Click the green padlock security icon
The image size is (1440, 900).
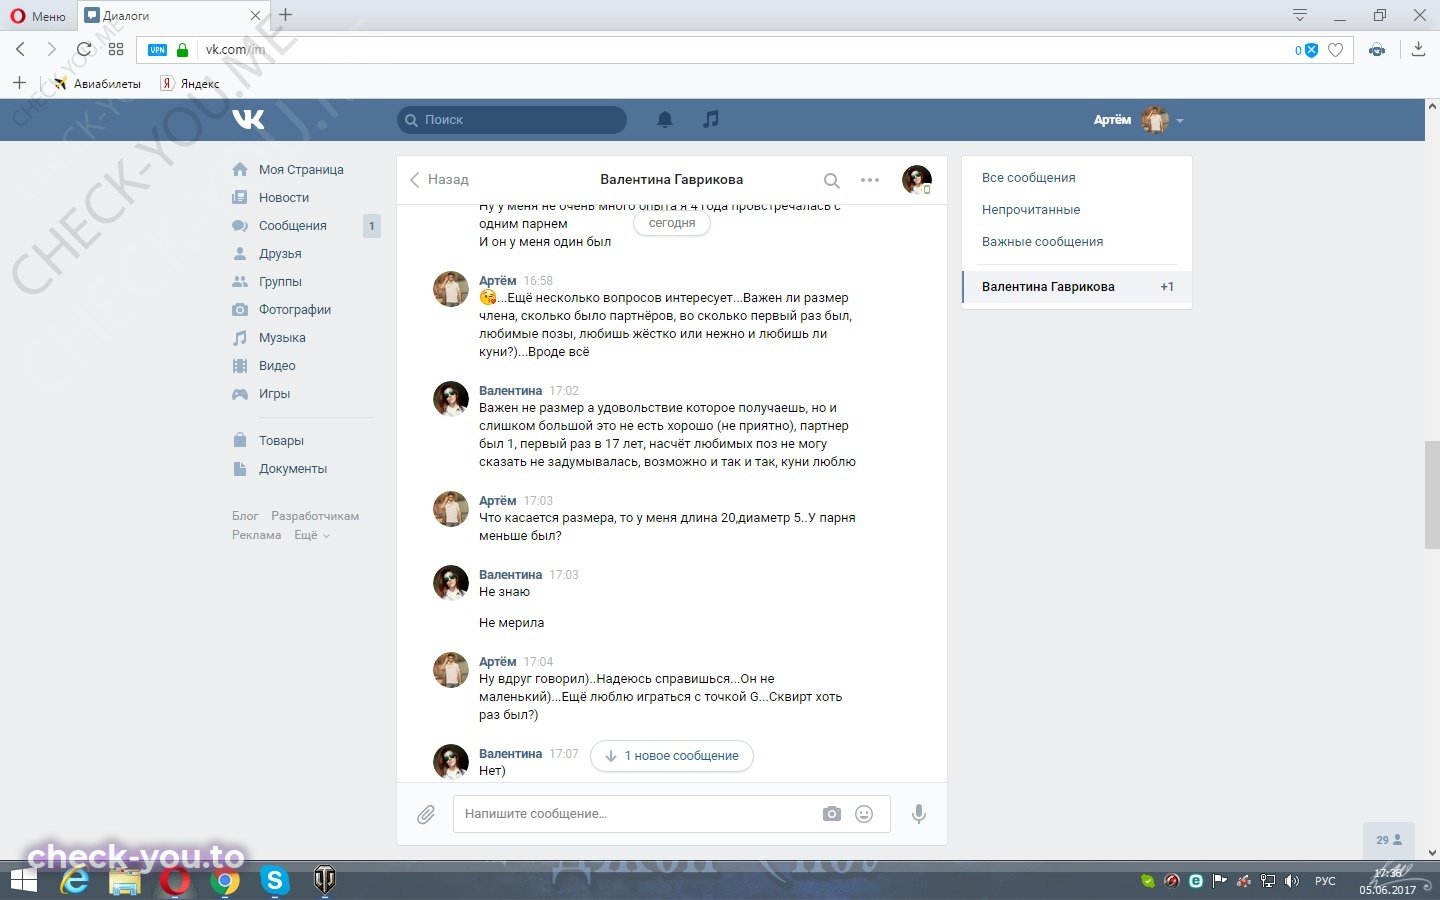tap(182, 50)
